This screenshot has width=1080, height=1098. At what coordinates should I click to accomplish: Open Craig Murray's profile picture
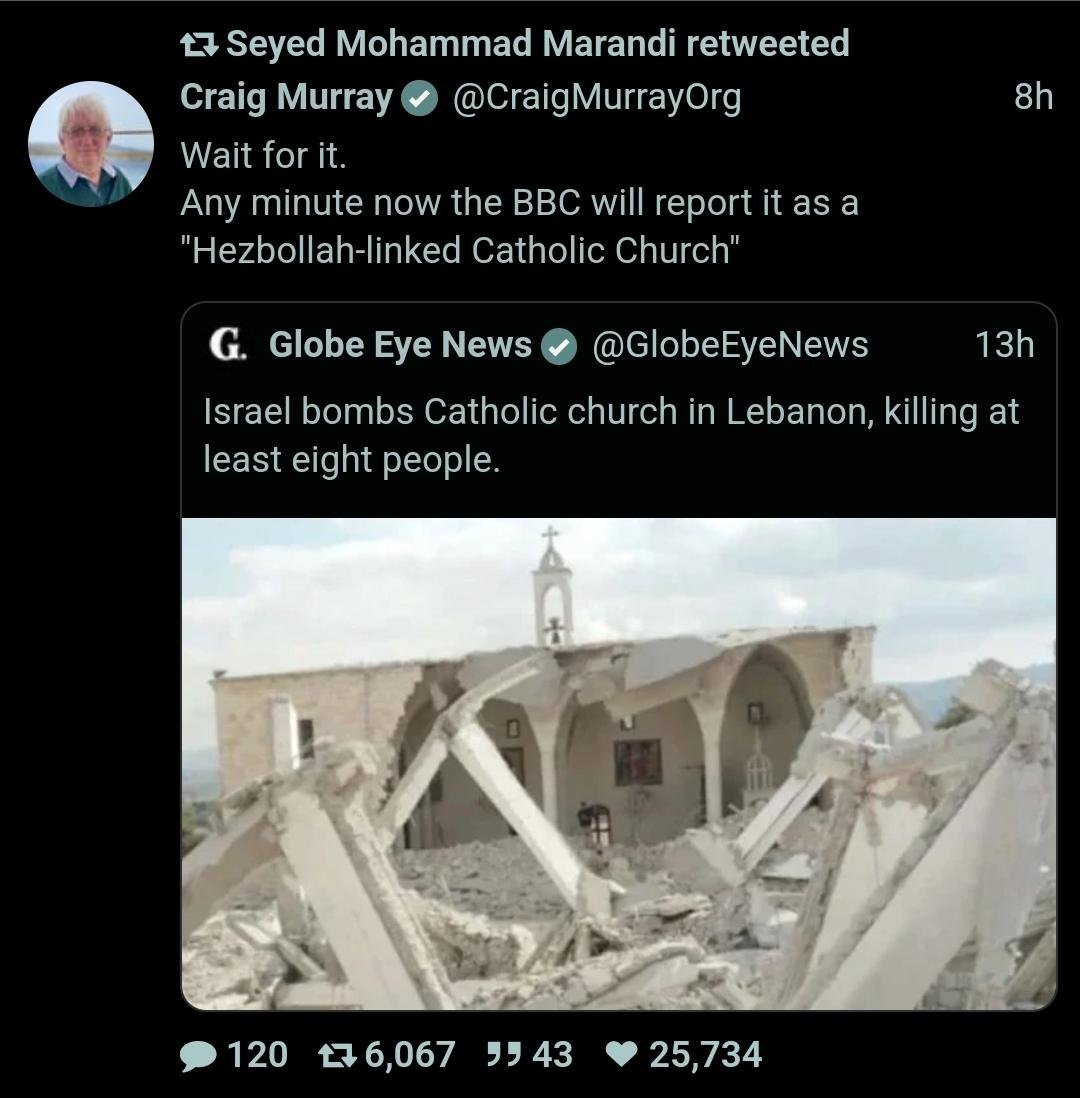coord(91,144)
